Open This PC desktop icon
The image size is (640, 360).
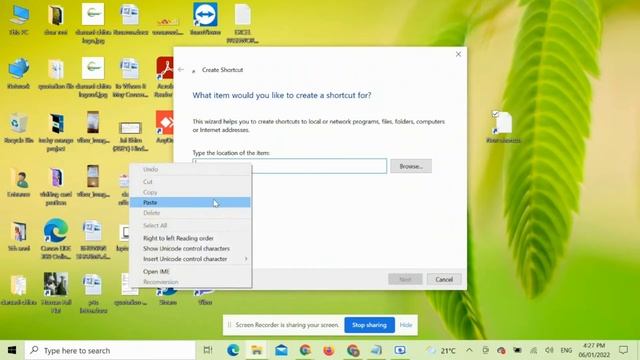point(19,20)
